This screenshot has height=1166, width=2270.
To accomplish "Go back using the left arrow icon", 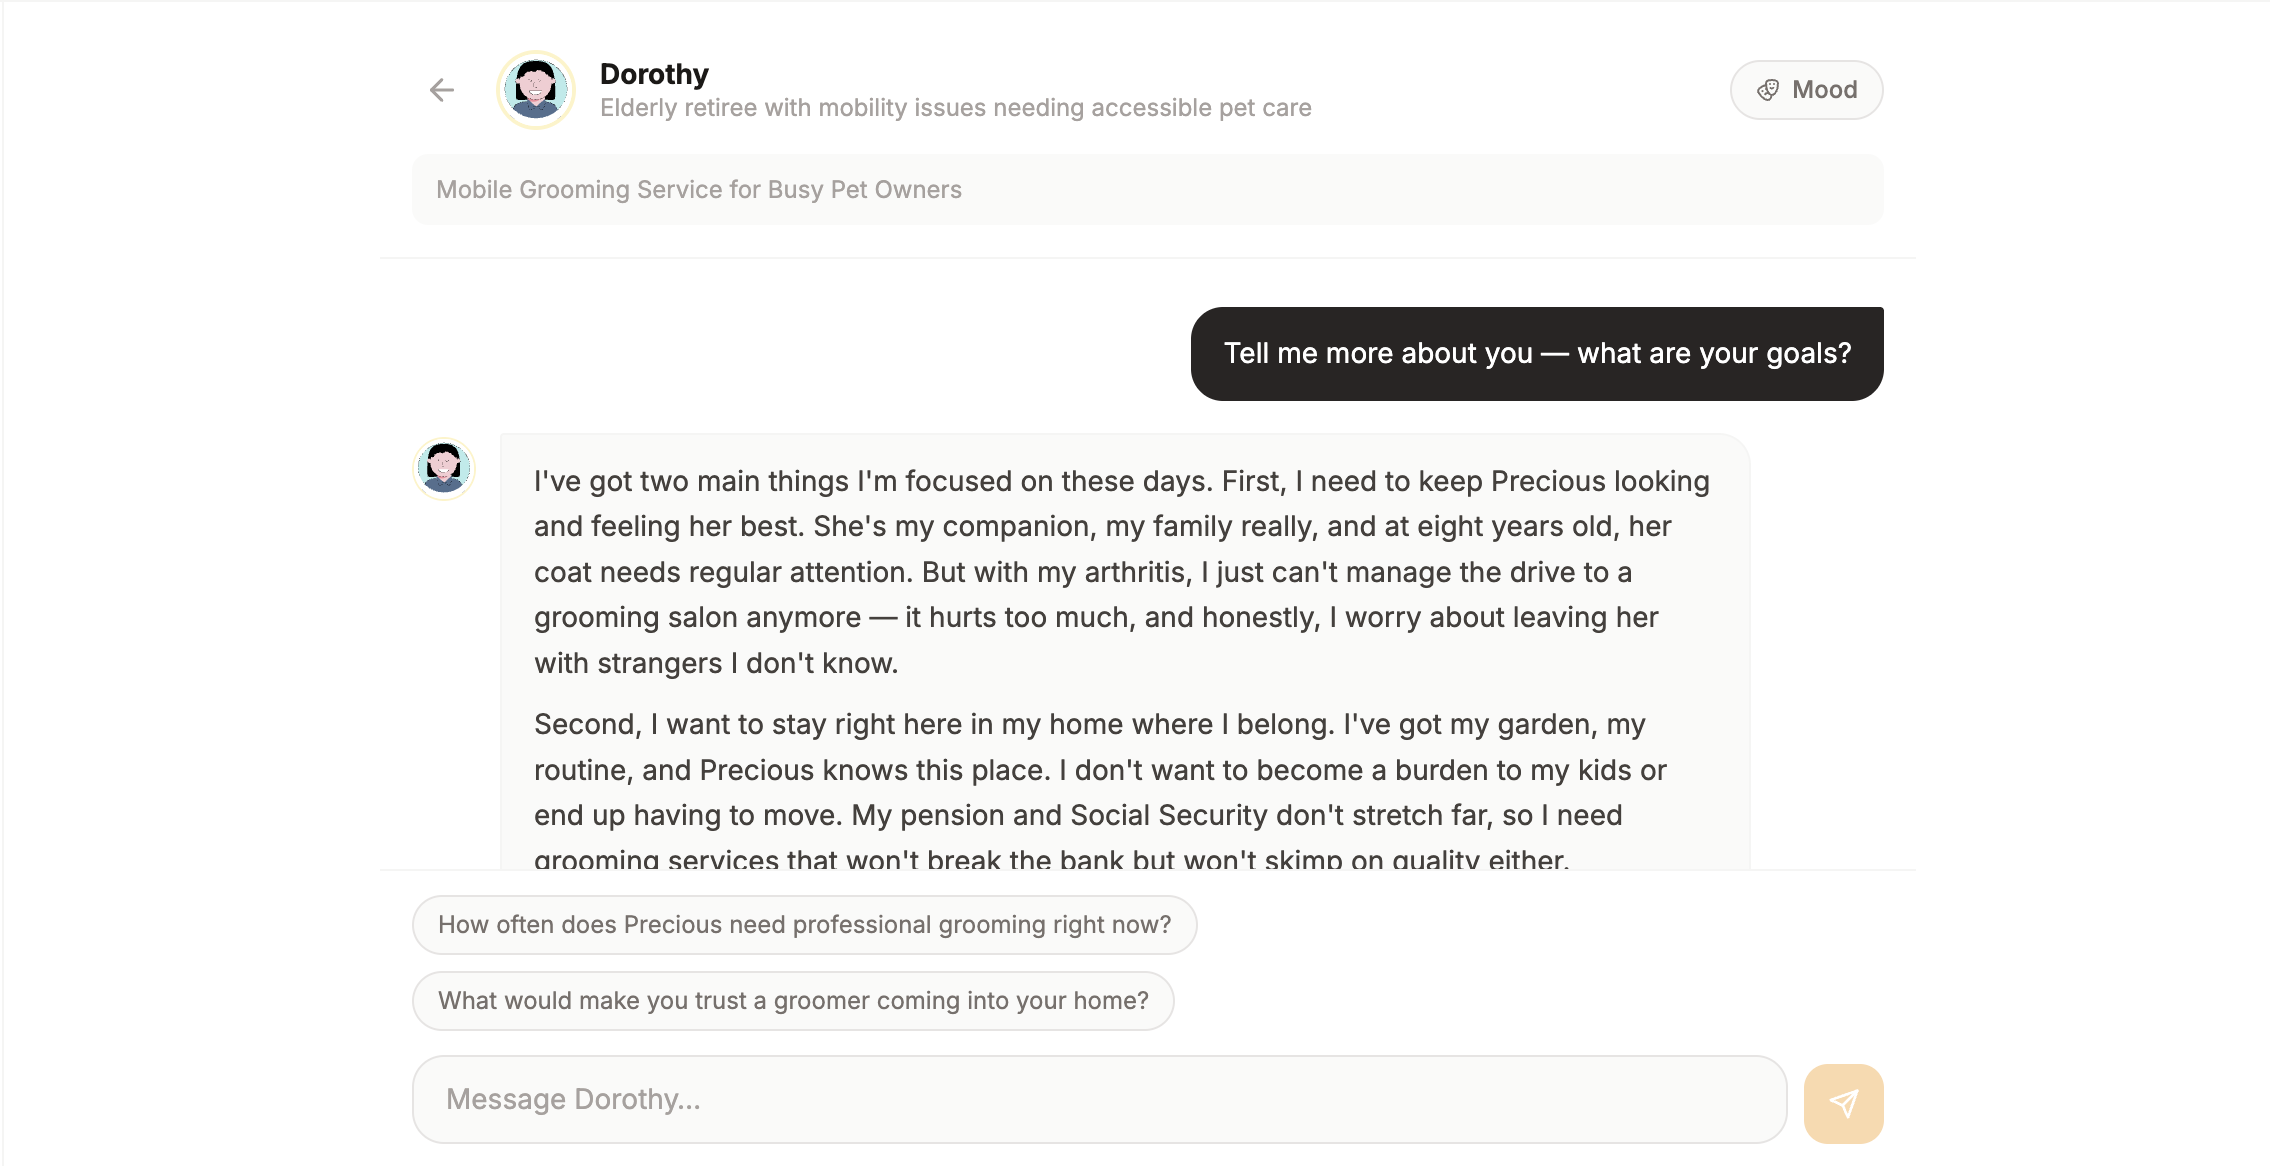I will [441, 90].
